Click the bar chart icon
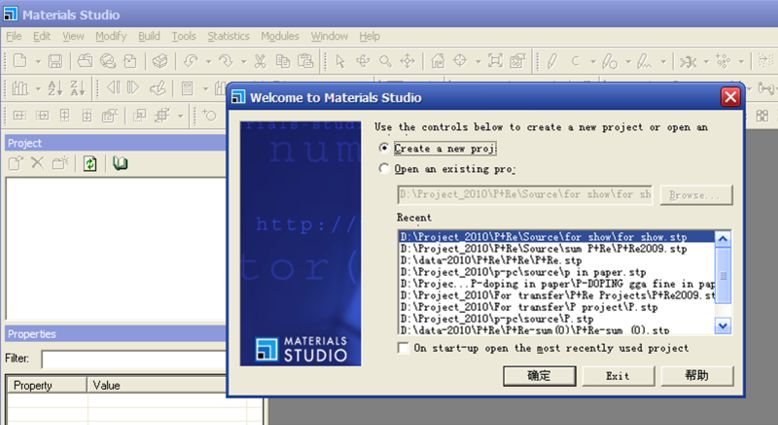778x425 pixels. [x=20, y=89]
